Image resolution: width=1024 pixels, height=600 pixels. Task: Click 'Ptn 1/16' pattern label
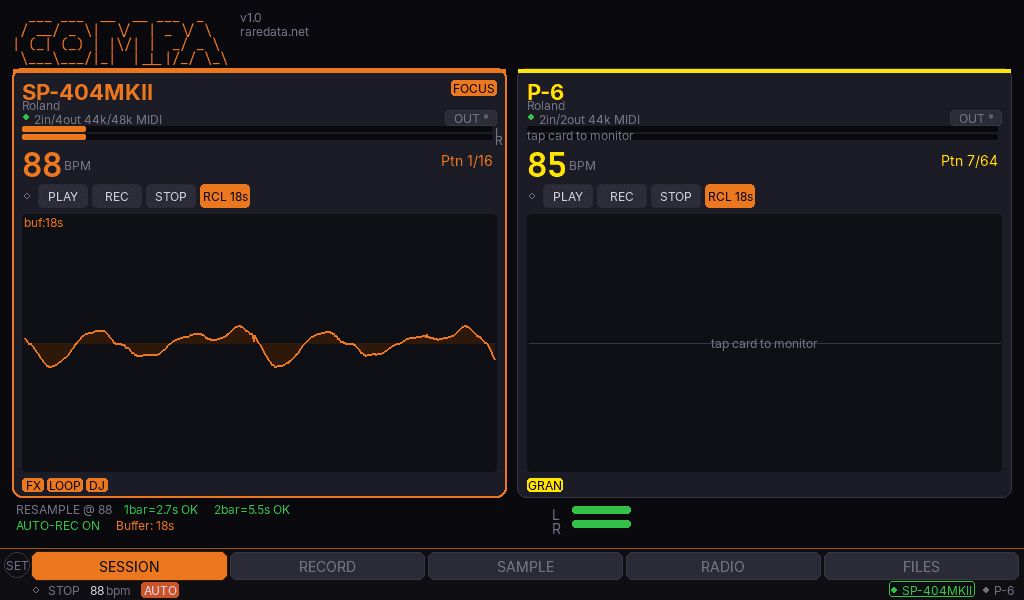(466, 161)
